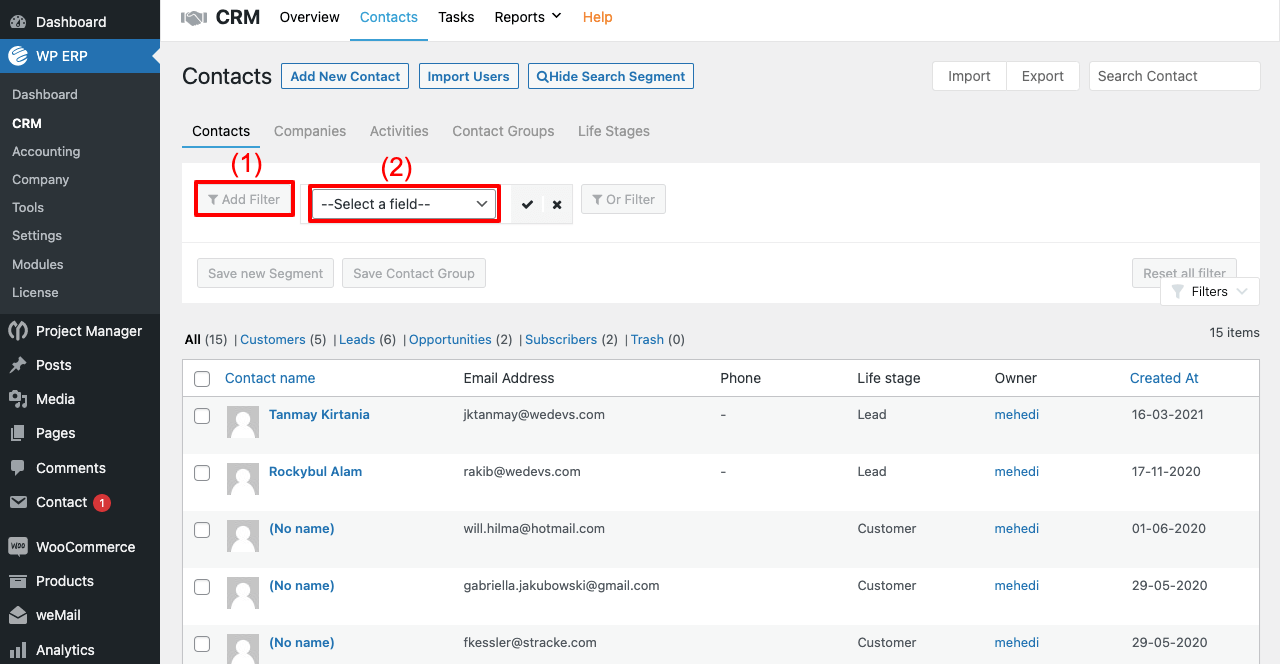The image size is (1280, 664).
Task: Open WooCommerce icon in sidebar
Action: pyautogui.click(x=18, y=547)
